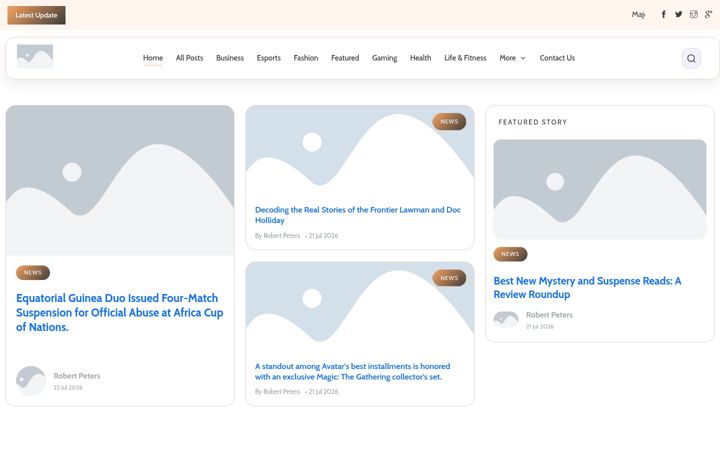720x450 pixels.
Task: Select the Health menu item
Action: click(421, 58)
